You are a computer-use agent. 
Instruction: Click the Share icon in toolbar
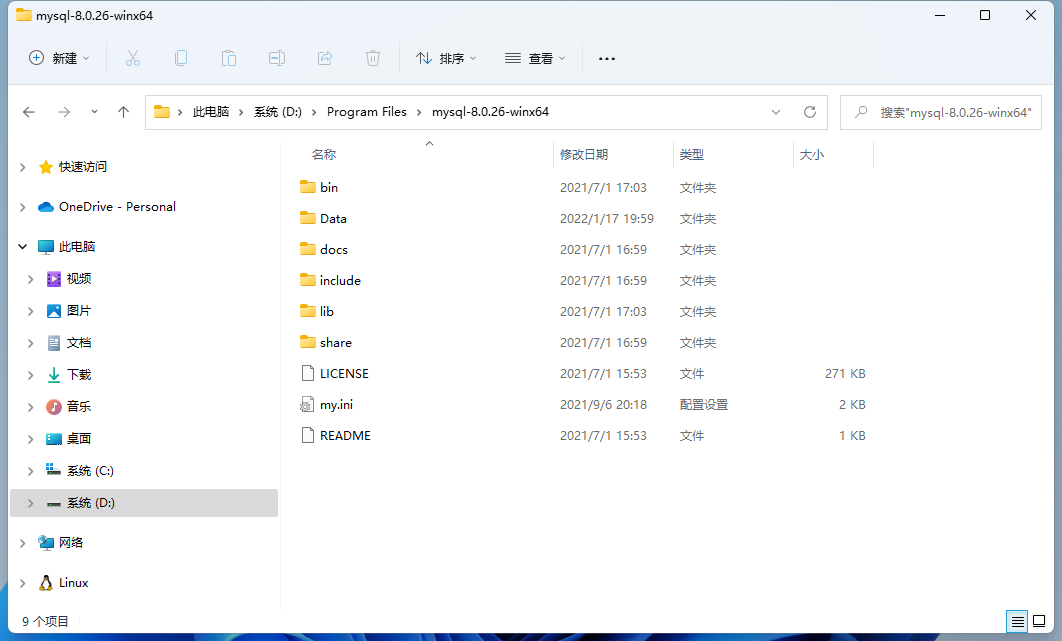(325, 58)
